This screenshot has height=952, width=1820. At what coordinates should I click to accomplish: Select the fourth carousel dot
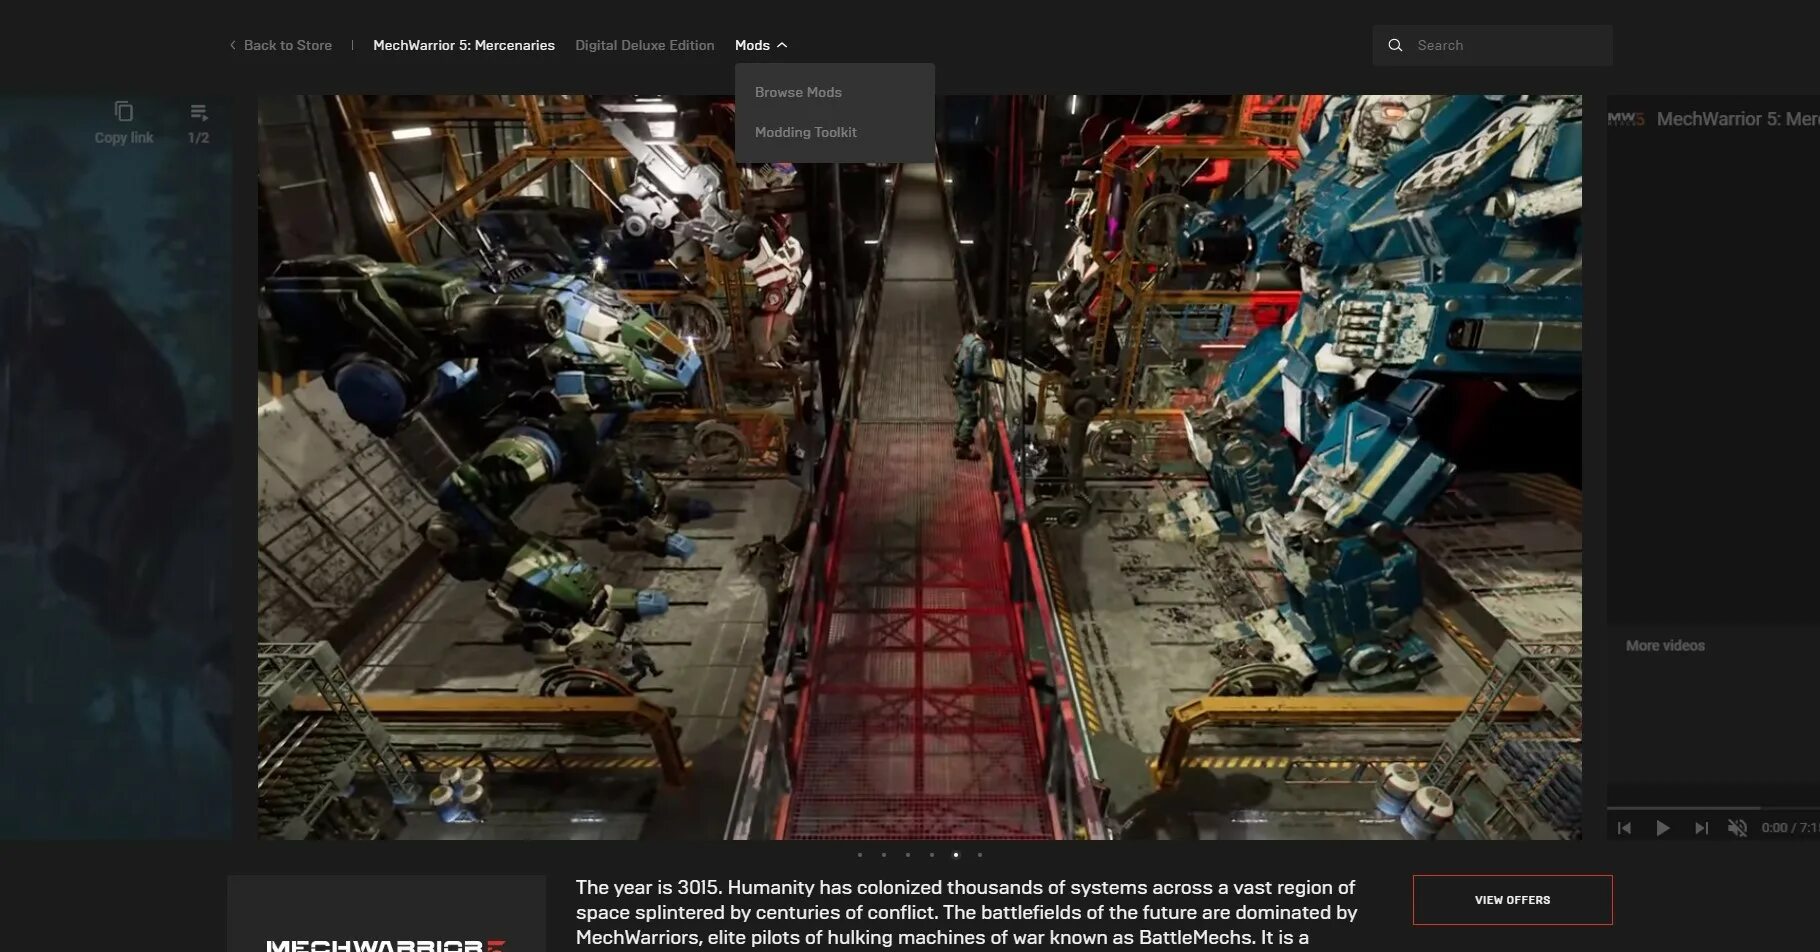[x=932, y=855]
